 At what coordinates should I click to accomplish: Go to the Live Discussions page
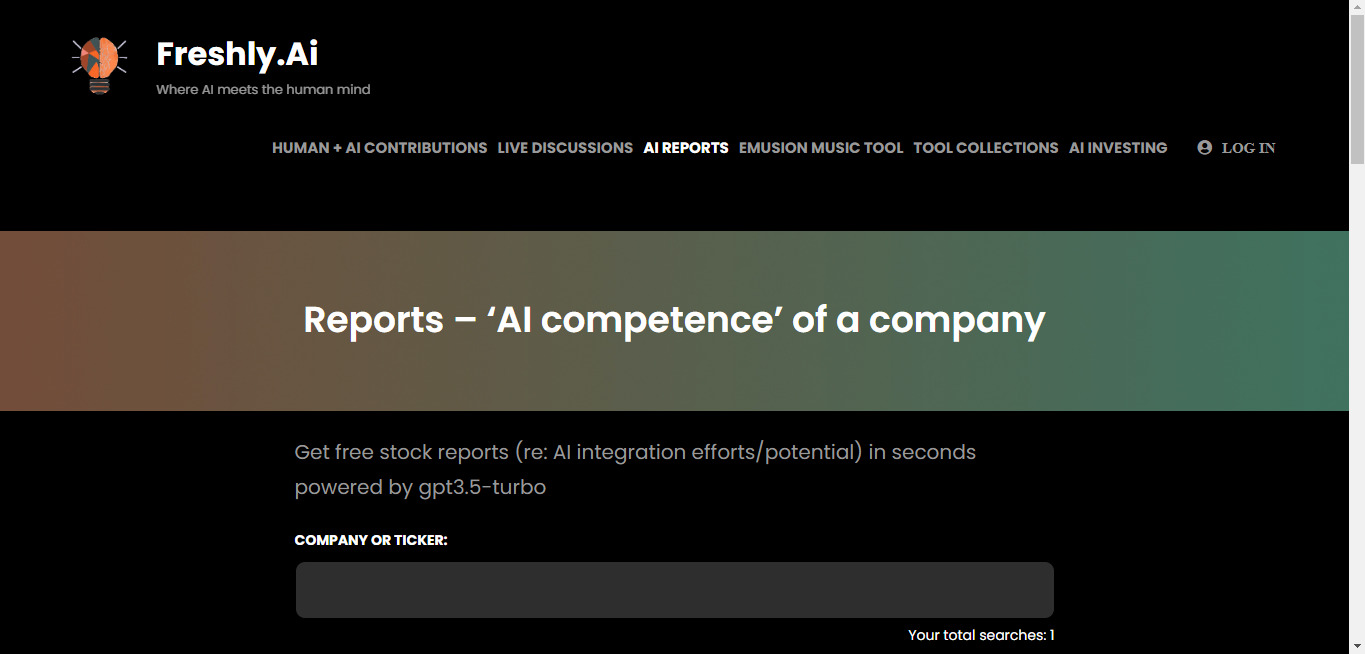point(565,147)
